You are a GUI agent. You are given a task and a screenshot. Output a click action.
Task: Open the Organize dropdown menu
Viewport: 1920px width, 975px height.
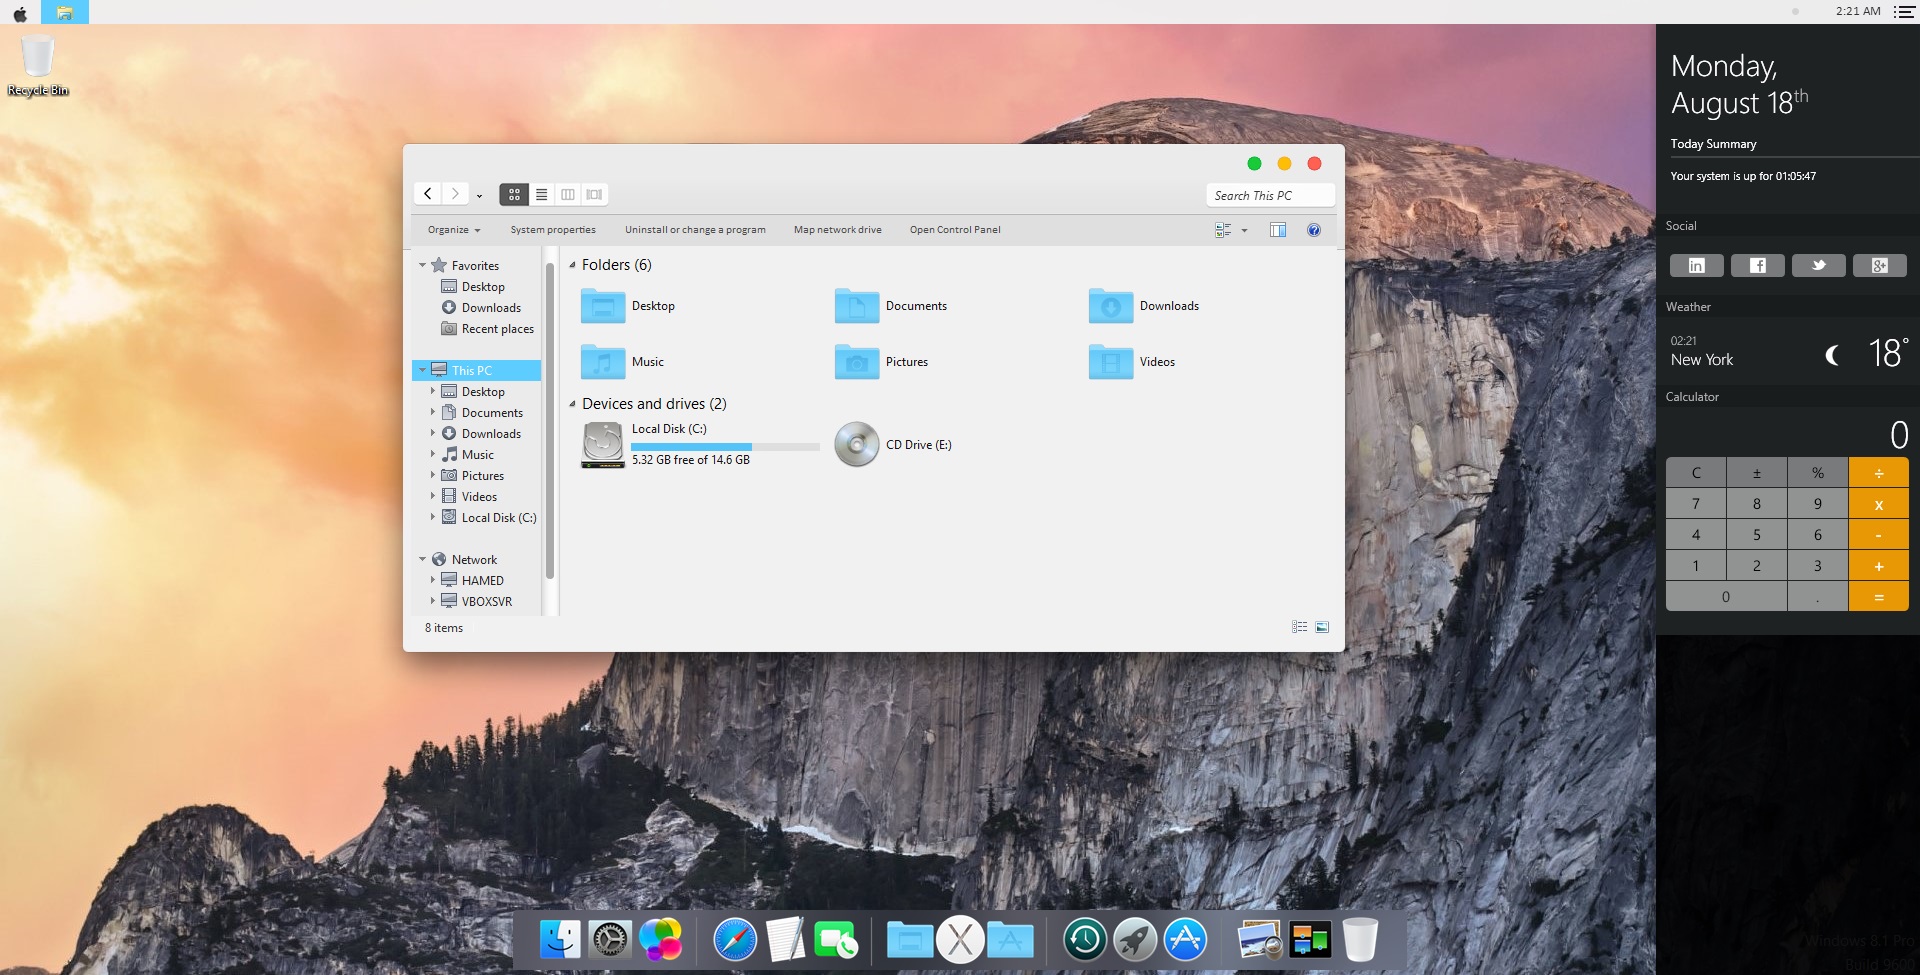[x=453, y=230]
